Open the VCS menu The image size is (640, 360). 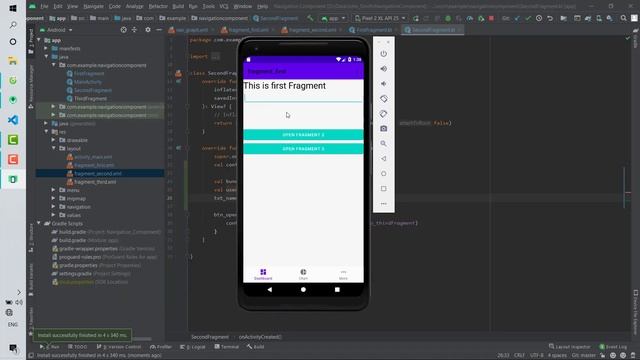224,7
